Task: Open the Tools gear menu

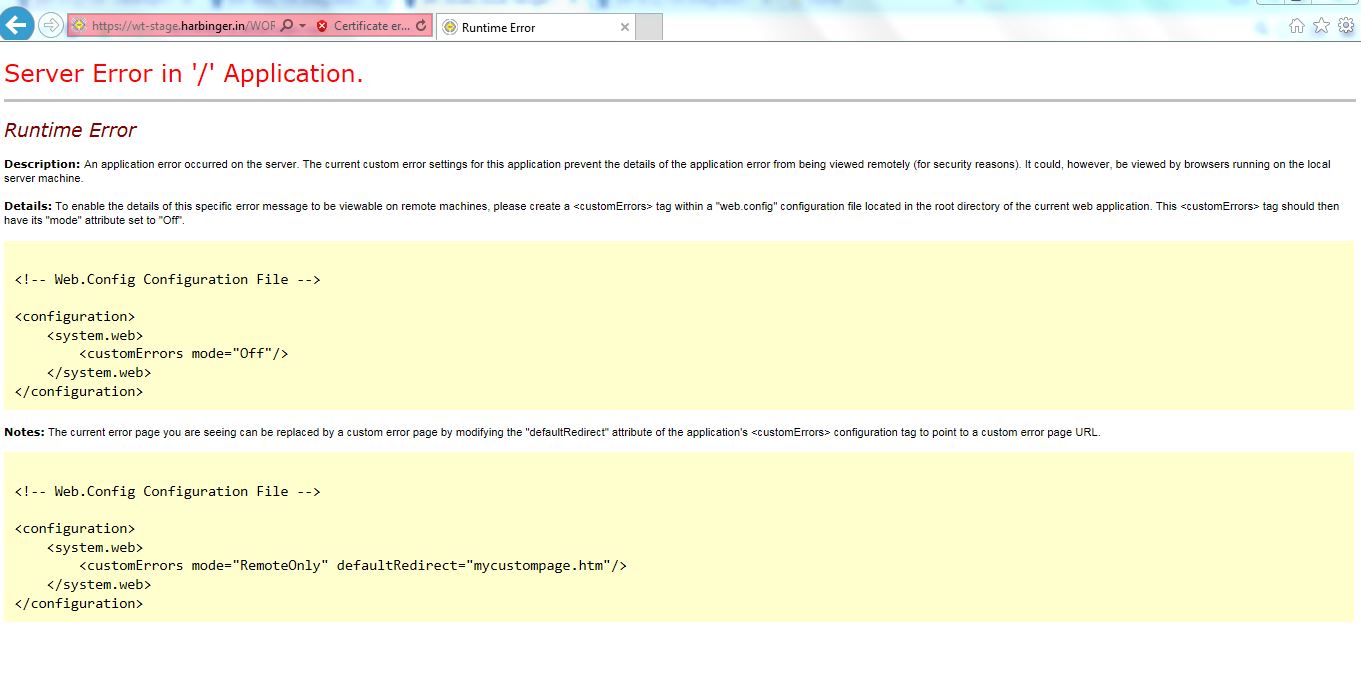Action: (x=1346, y=26)
